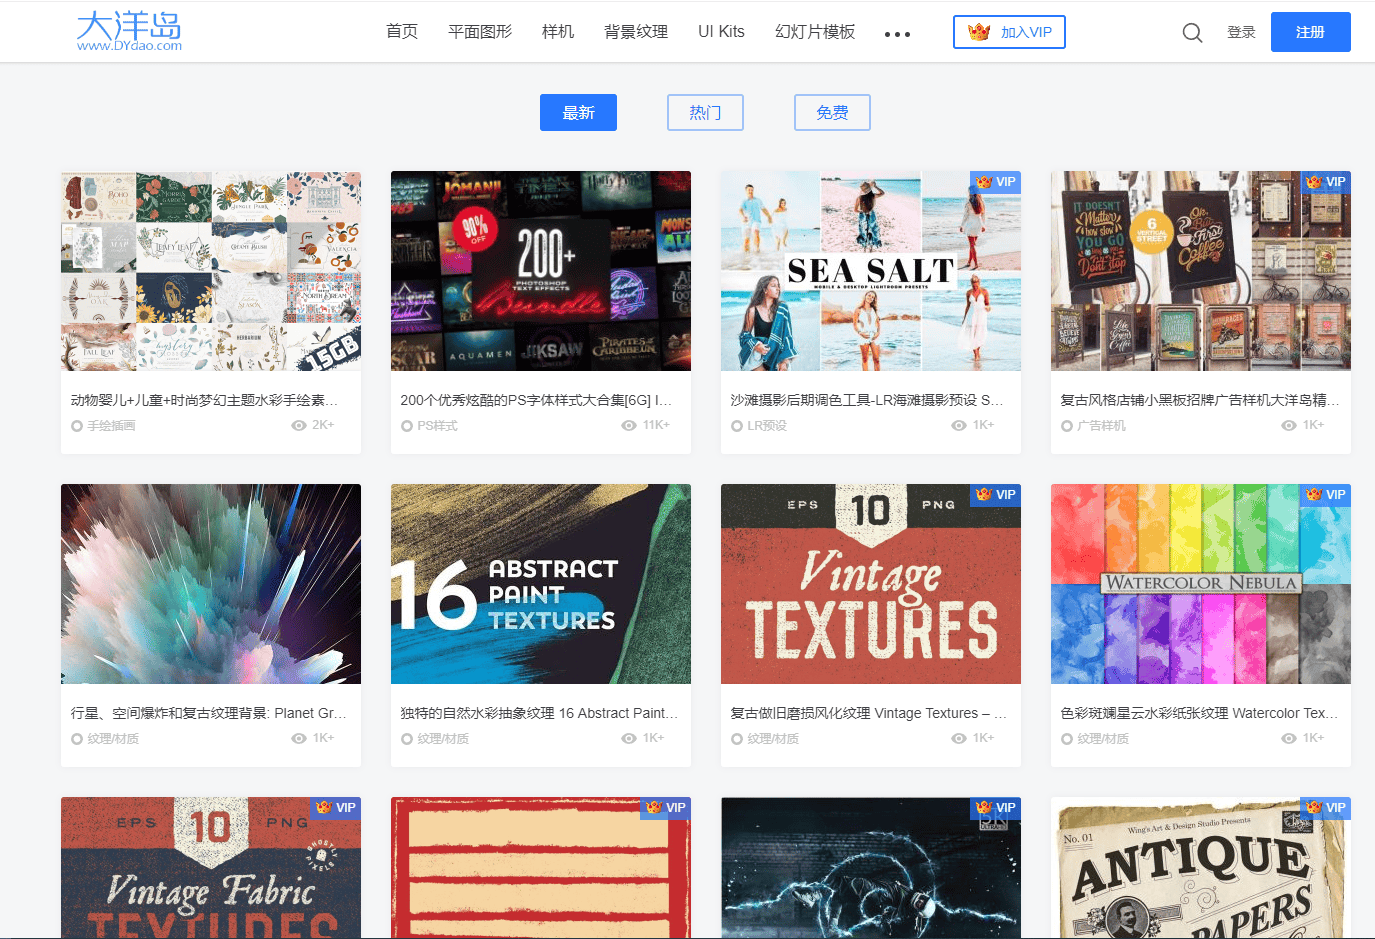Open the three-dots more menu
This screenshot has height=939, width=1375.
(897, 34)
